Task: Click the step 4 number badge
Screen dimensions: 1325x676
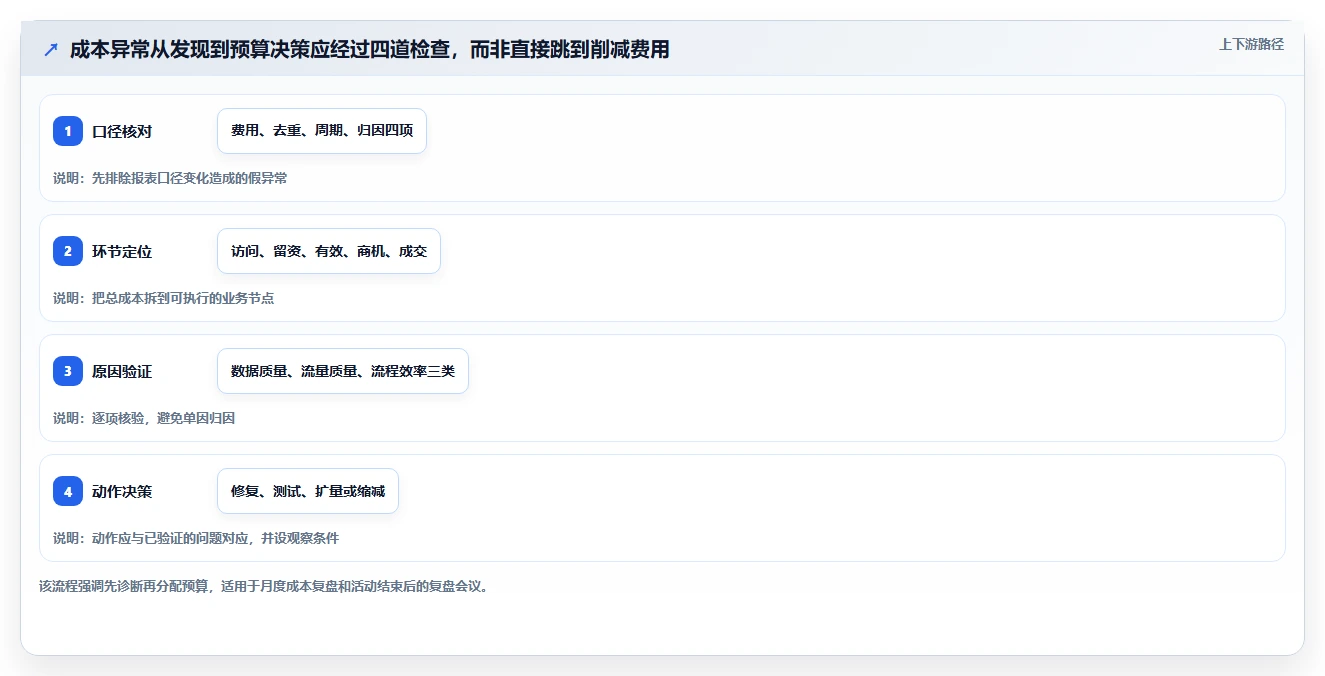Action: 68,491
